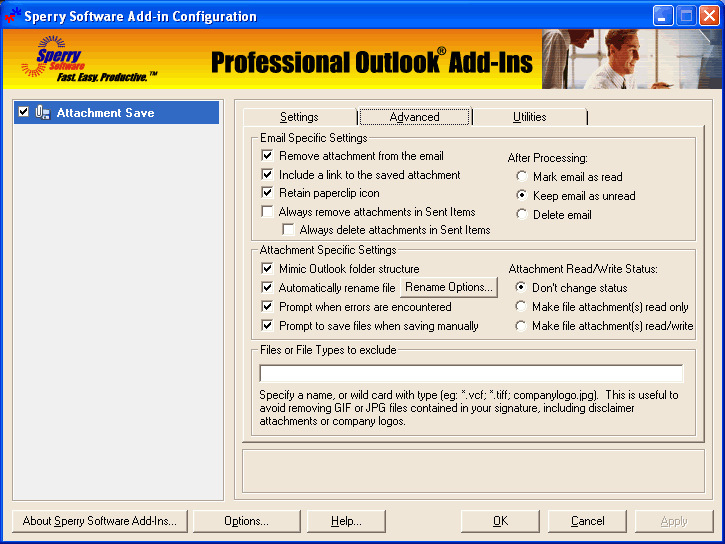Screen dimensions: 725x544
Task: Click the title bar application icon
Action: click(12, 15)
